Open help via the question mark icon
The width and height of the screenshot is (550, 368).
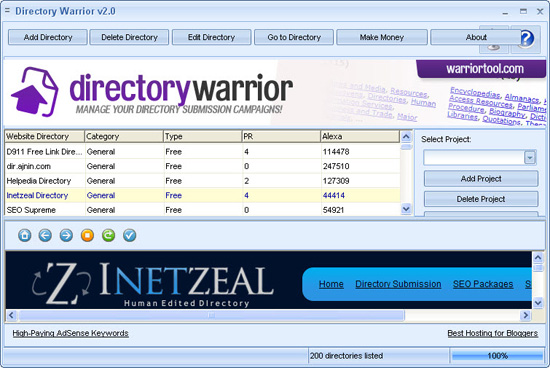coord(527,39)
